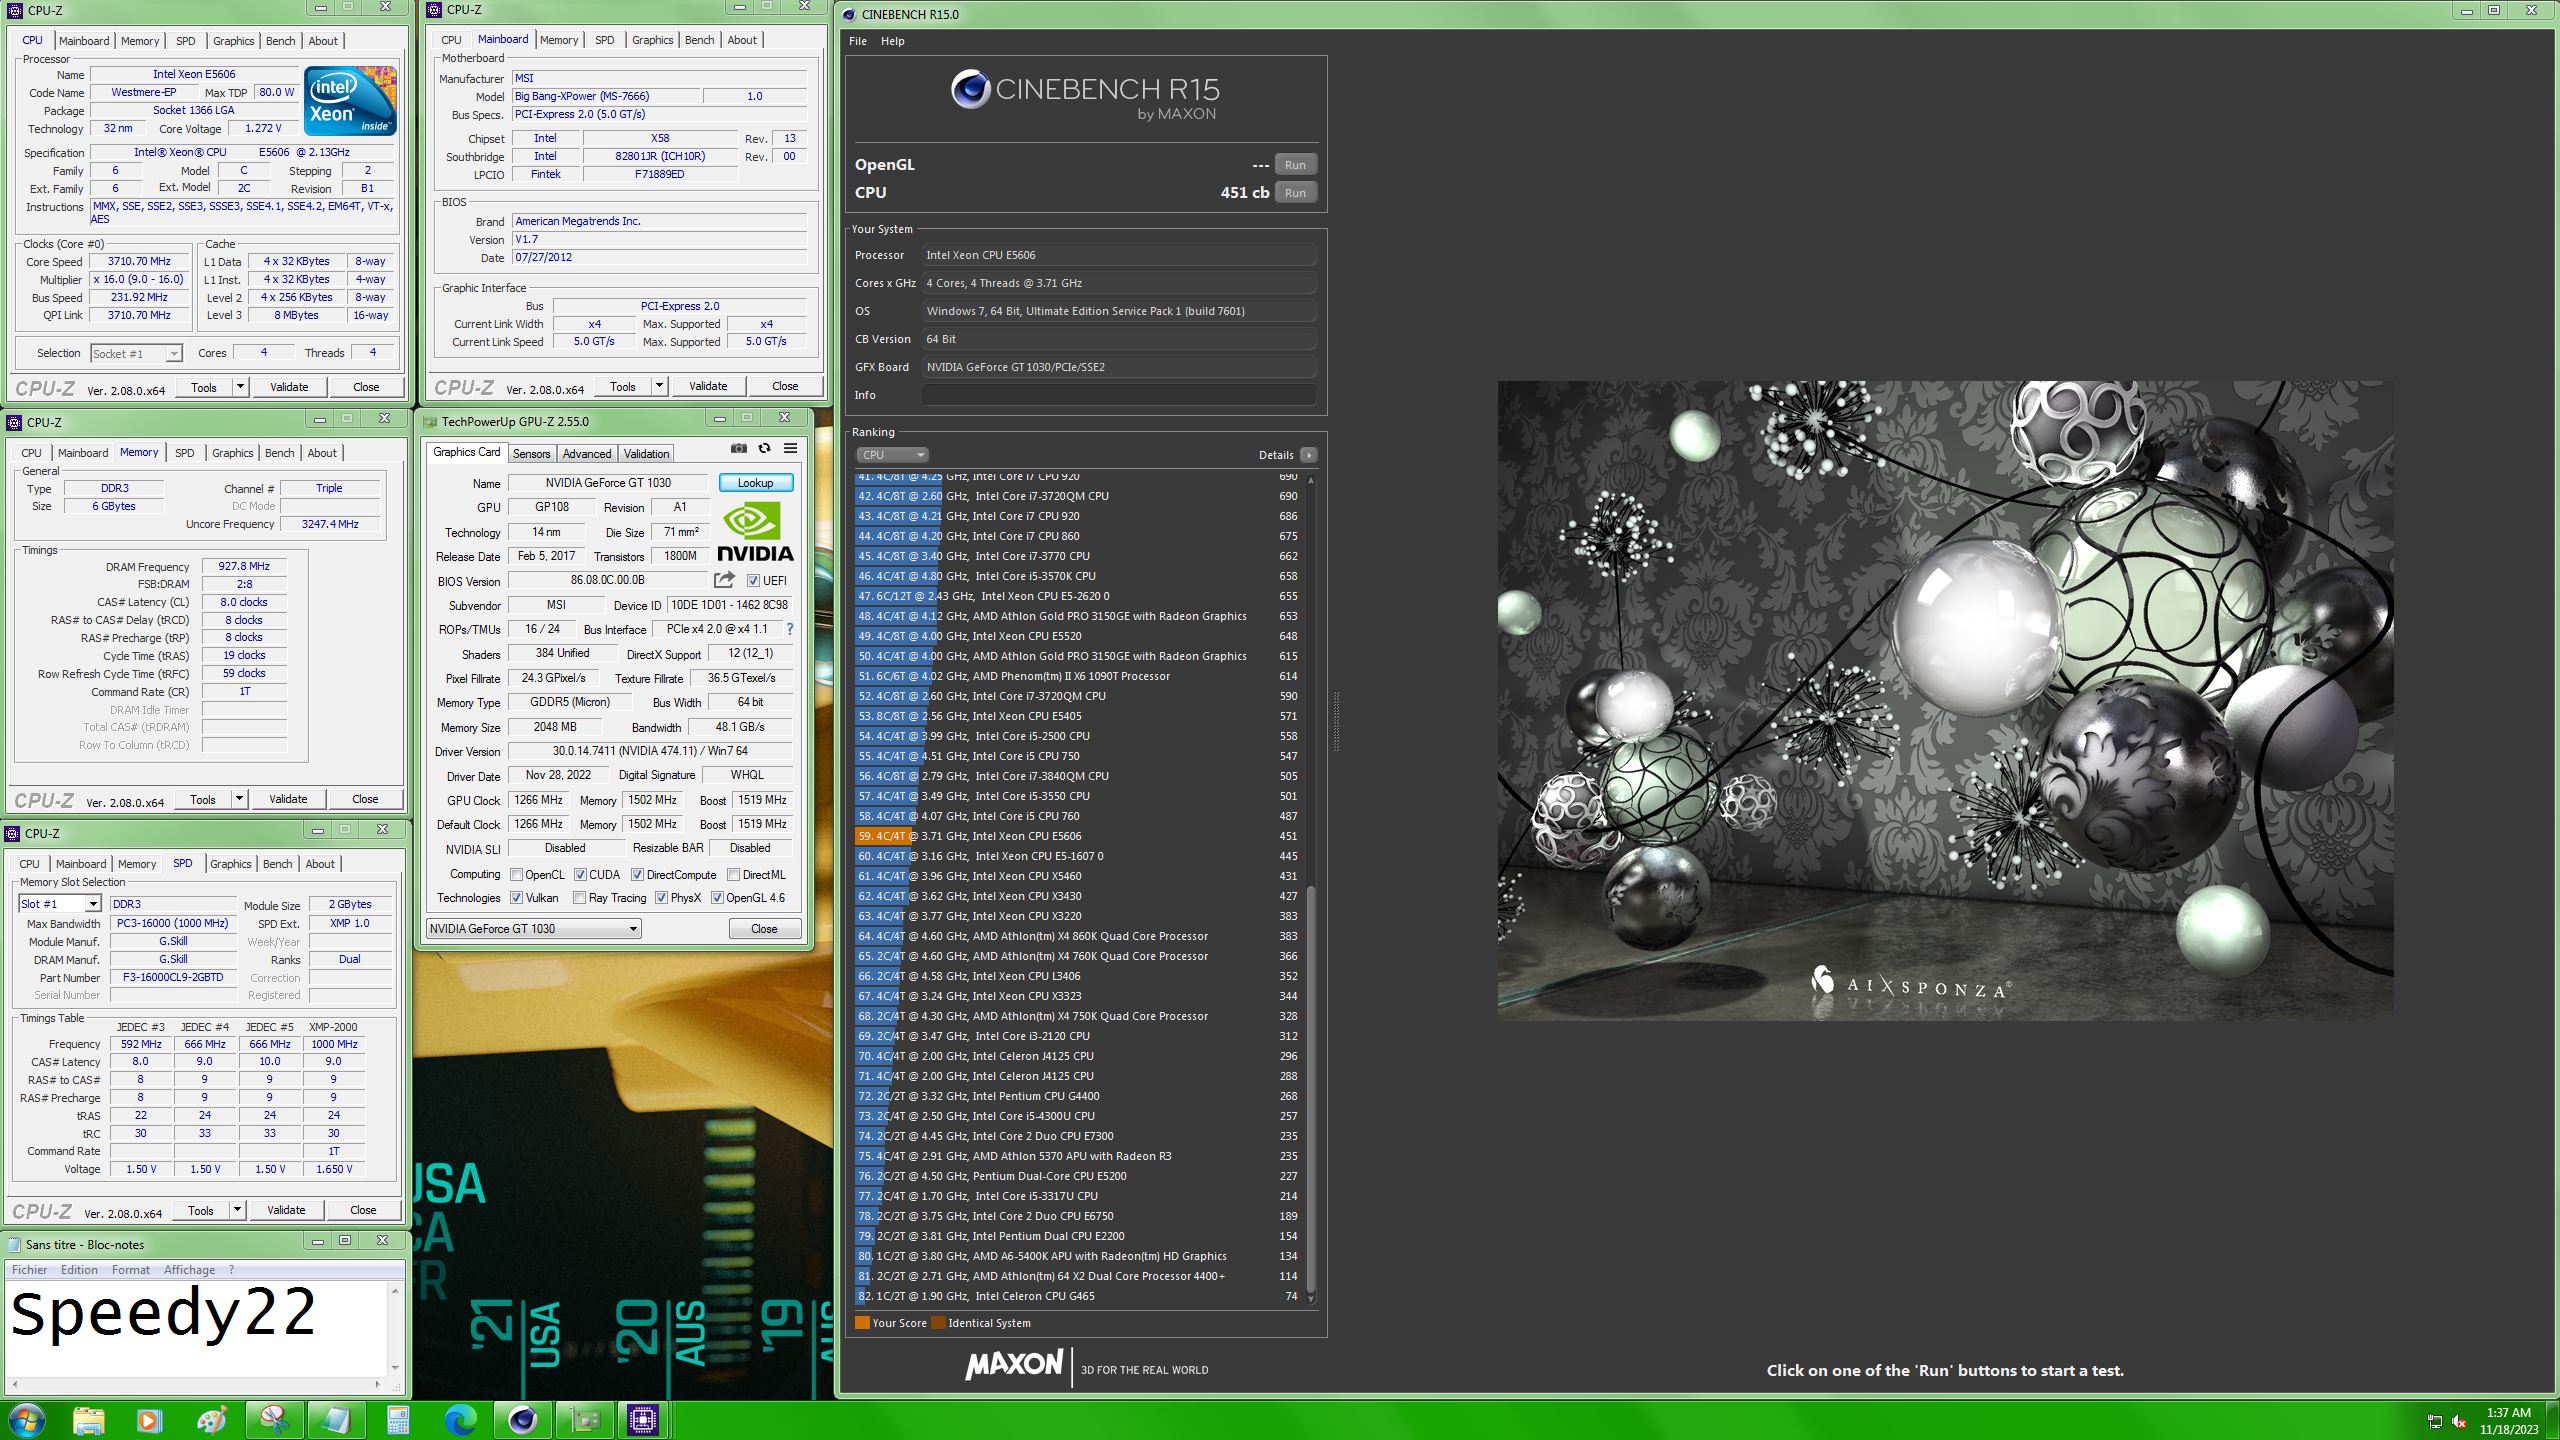Switch to CPU-Z on the taskbar
2560x1440 pixels.
[x=643, y=1420]
